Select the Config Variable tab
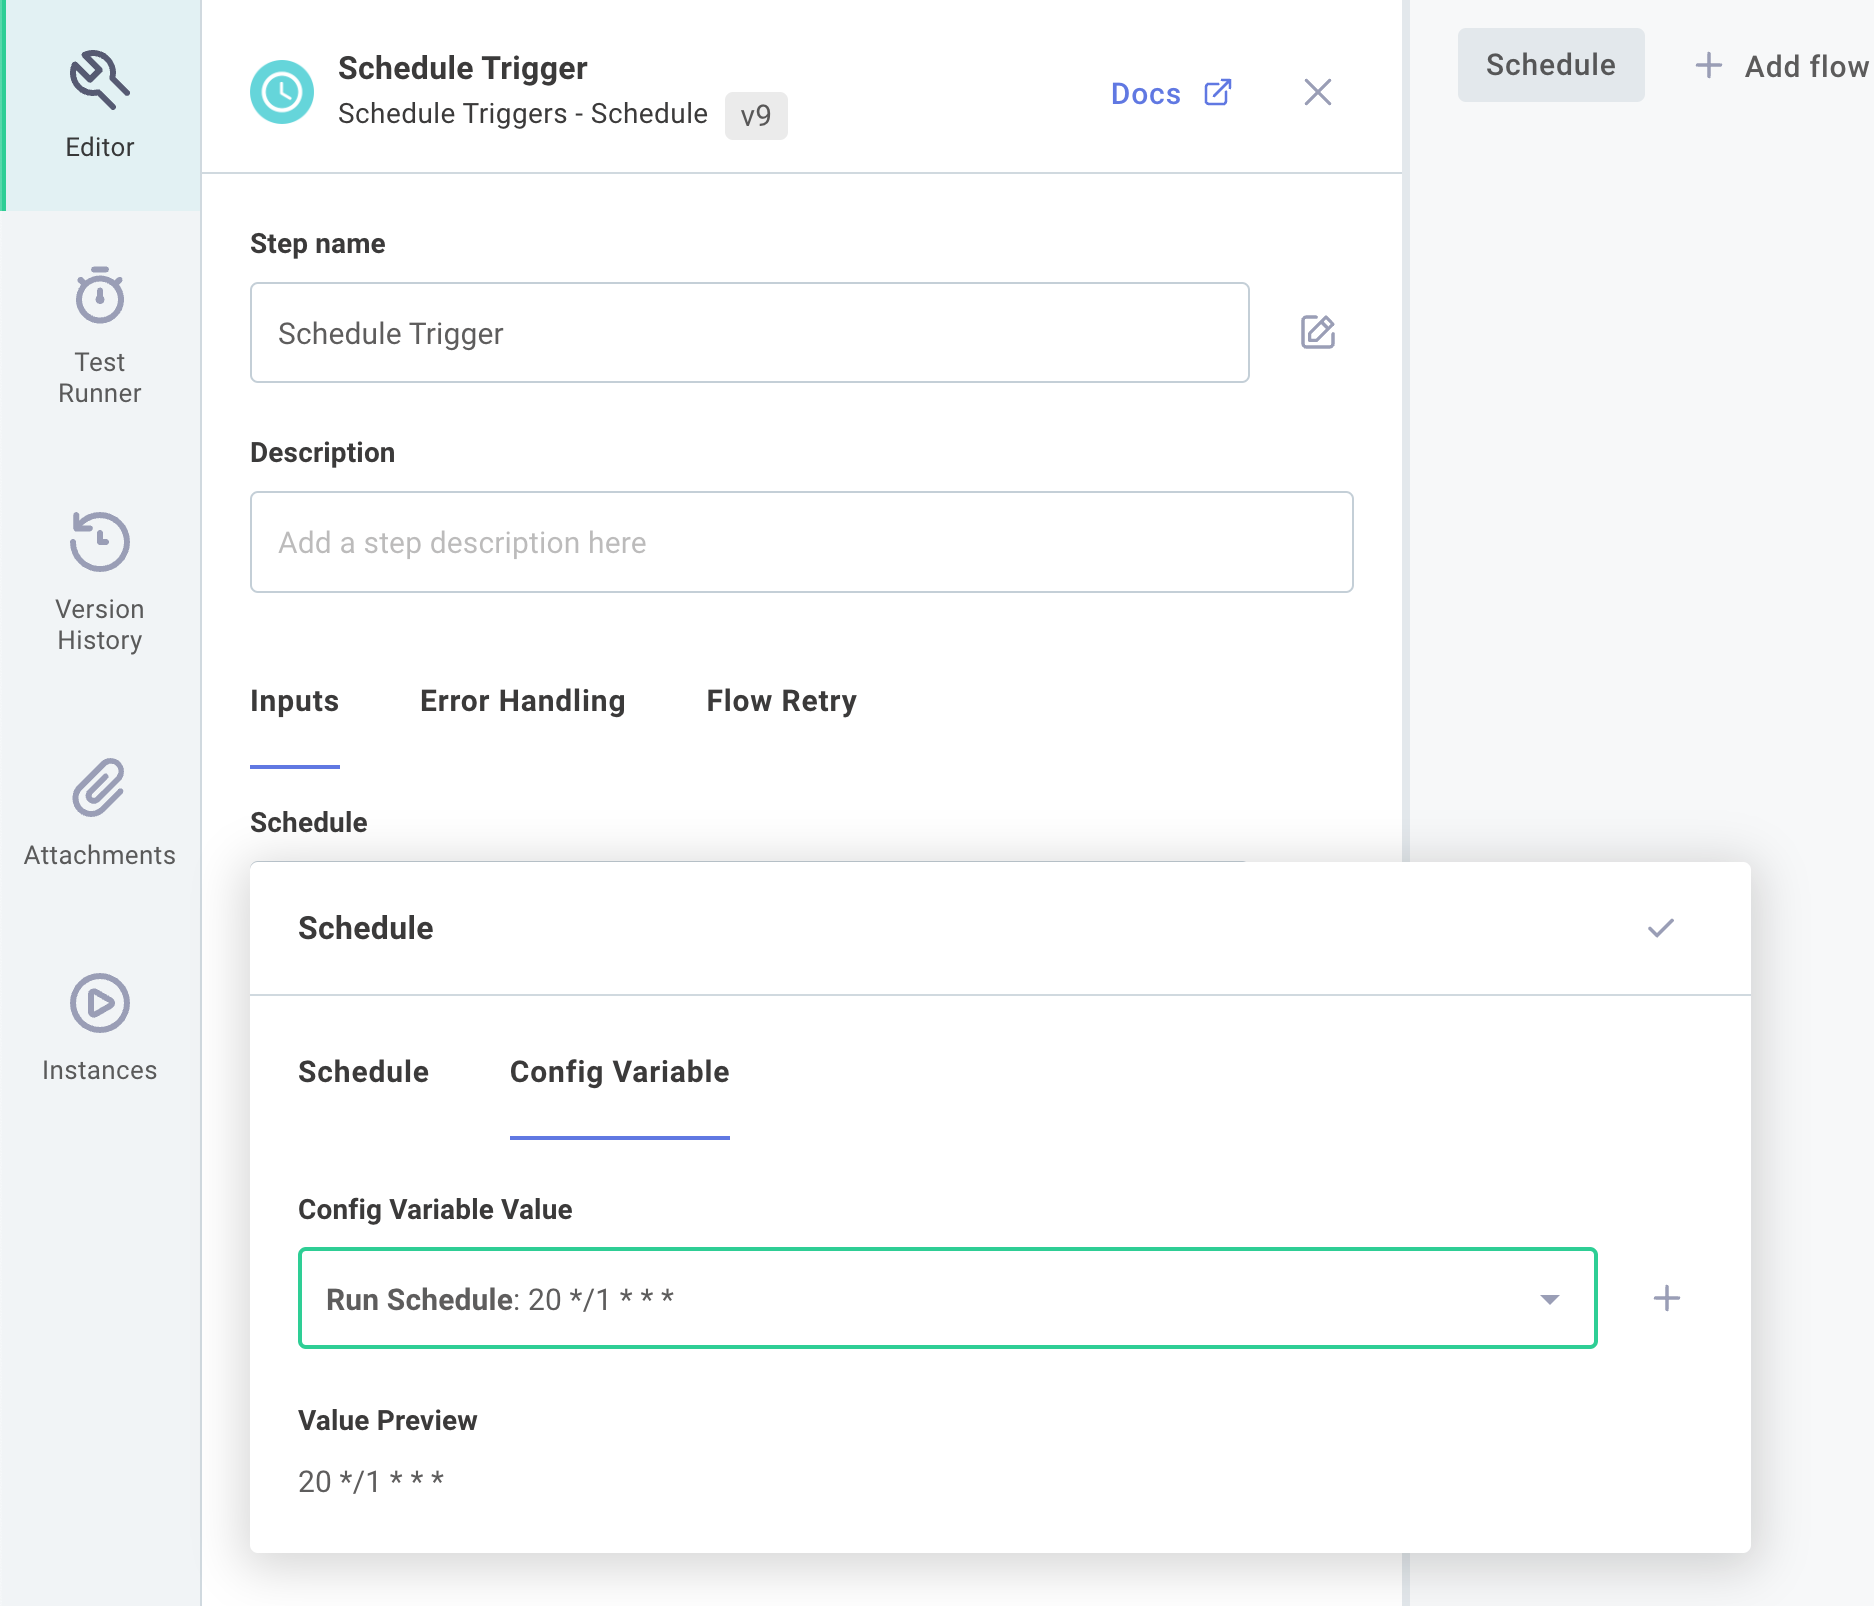Image resolution: width=1874 pixels, height=1606 pixels. 620,1072
